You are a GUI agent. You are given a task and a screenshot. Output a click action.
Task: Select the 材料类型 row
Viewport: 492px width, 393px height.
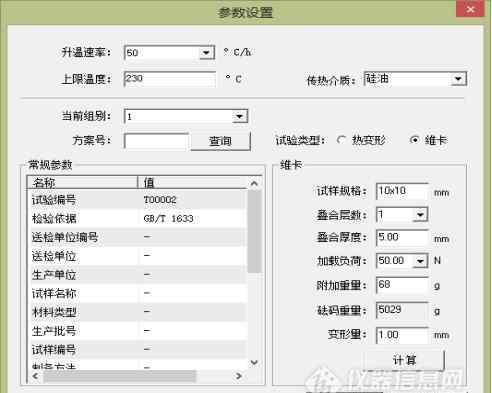pos(137,312)
